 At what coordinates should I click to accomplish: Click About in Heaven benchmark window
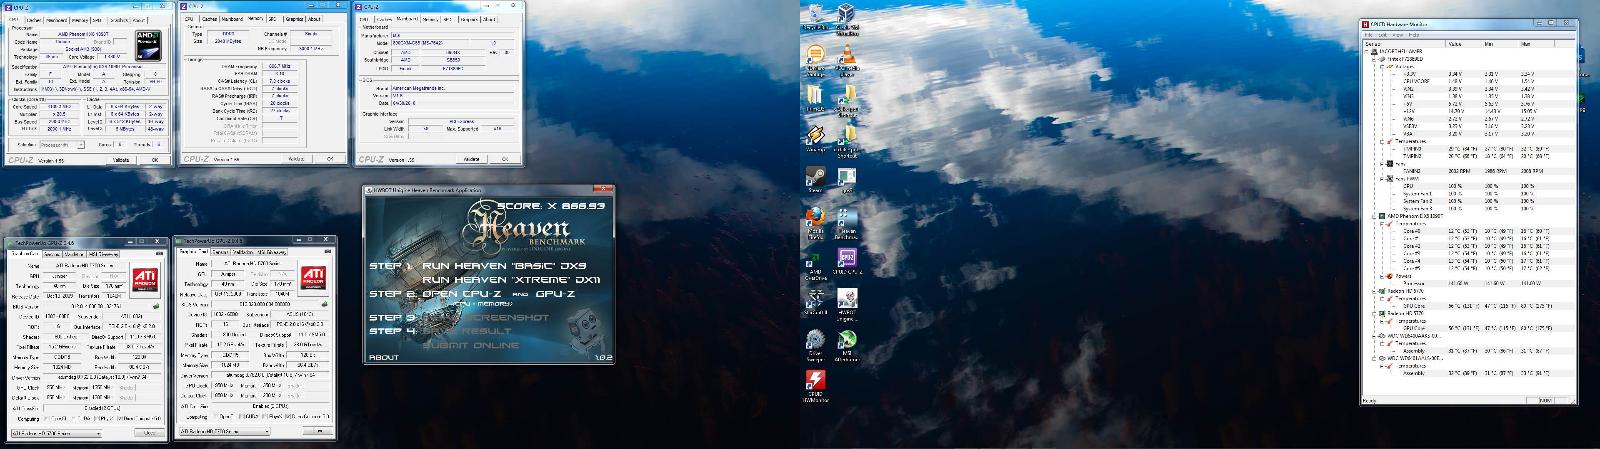click(384, 357)
